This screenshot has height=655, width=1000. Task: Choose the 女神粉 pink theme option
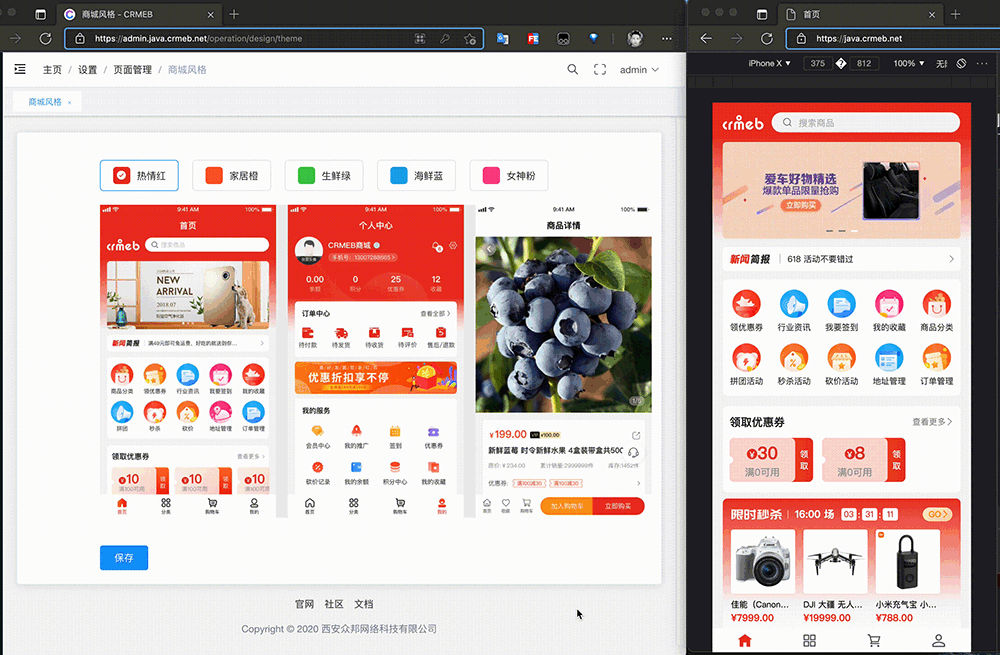click(508, 175)
